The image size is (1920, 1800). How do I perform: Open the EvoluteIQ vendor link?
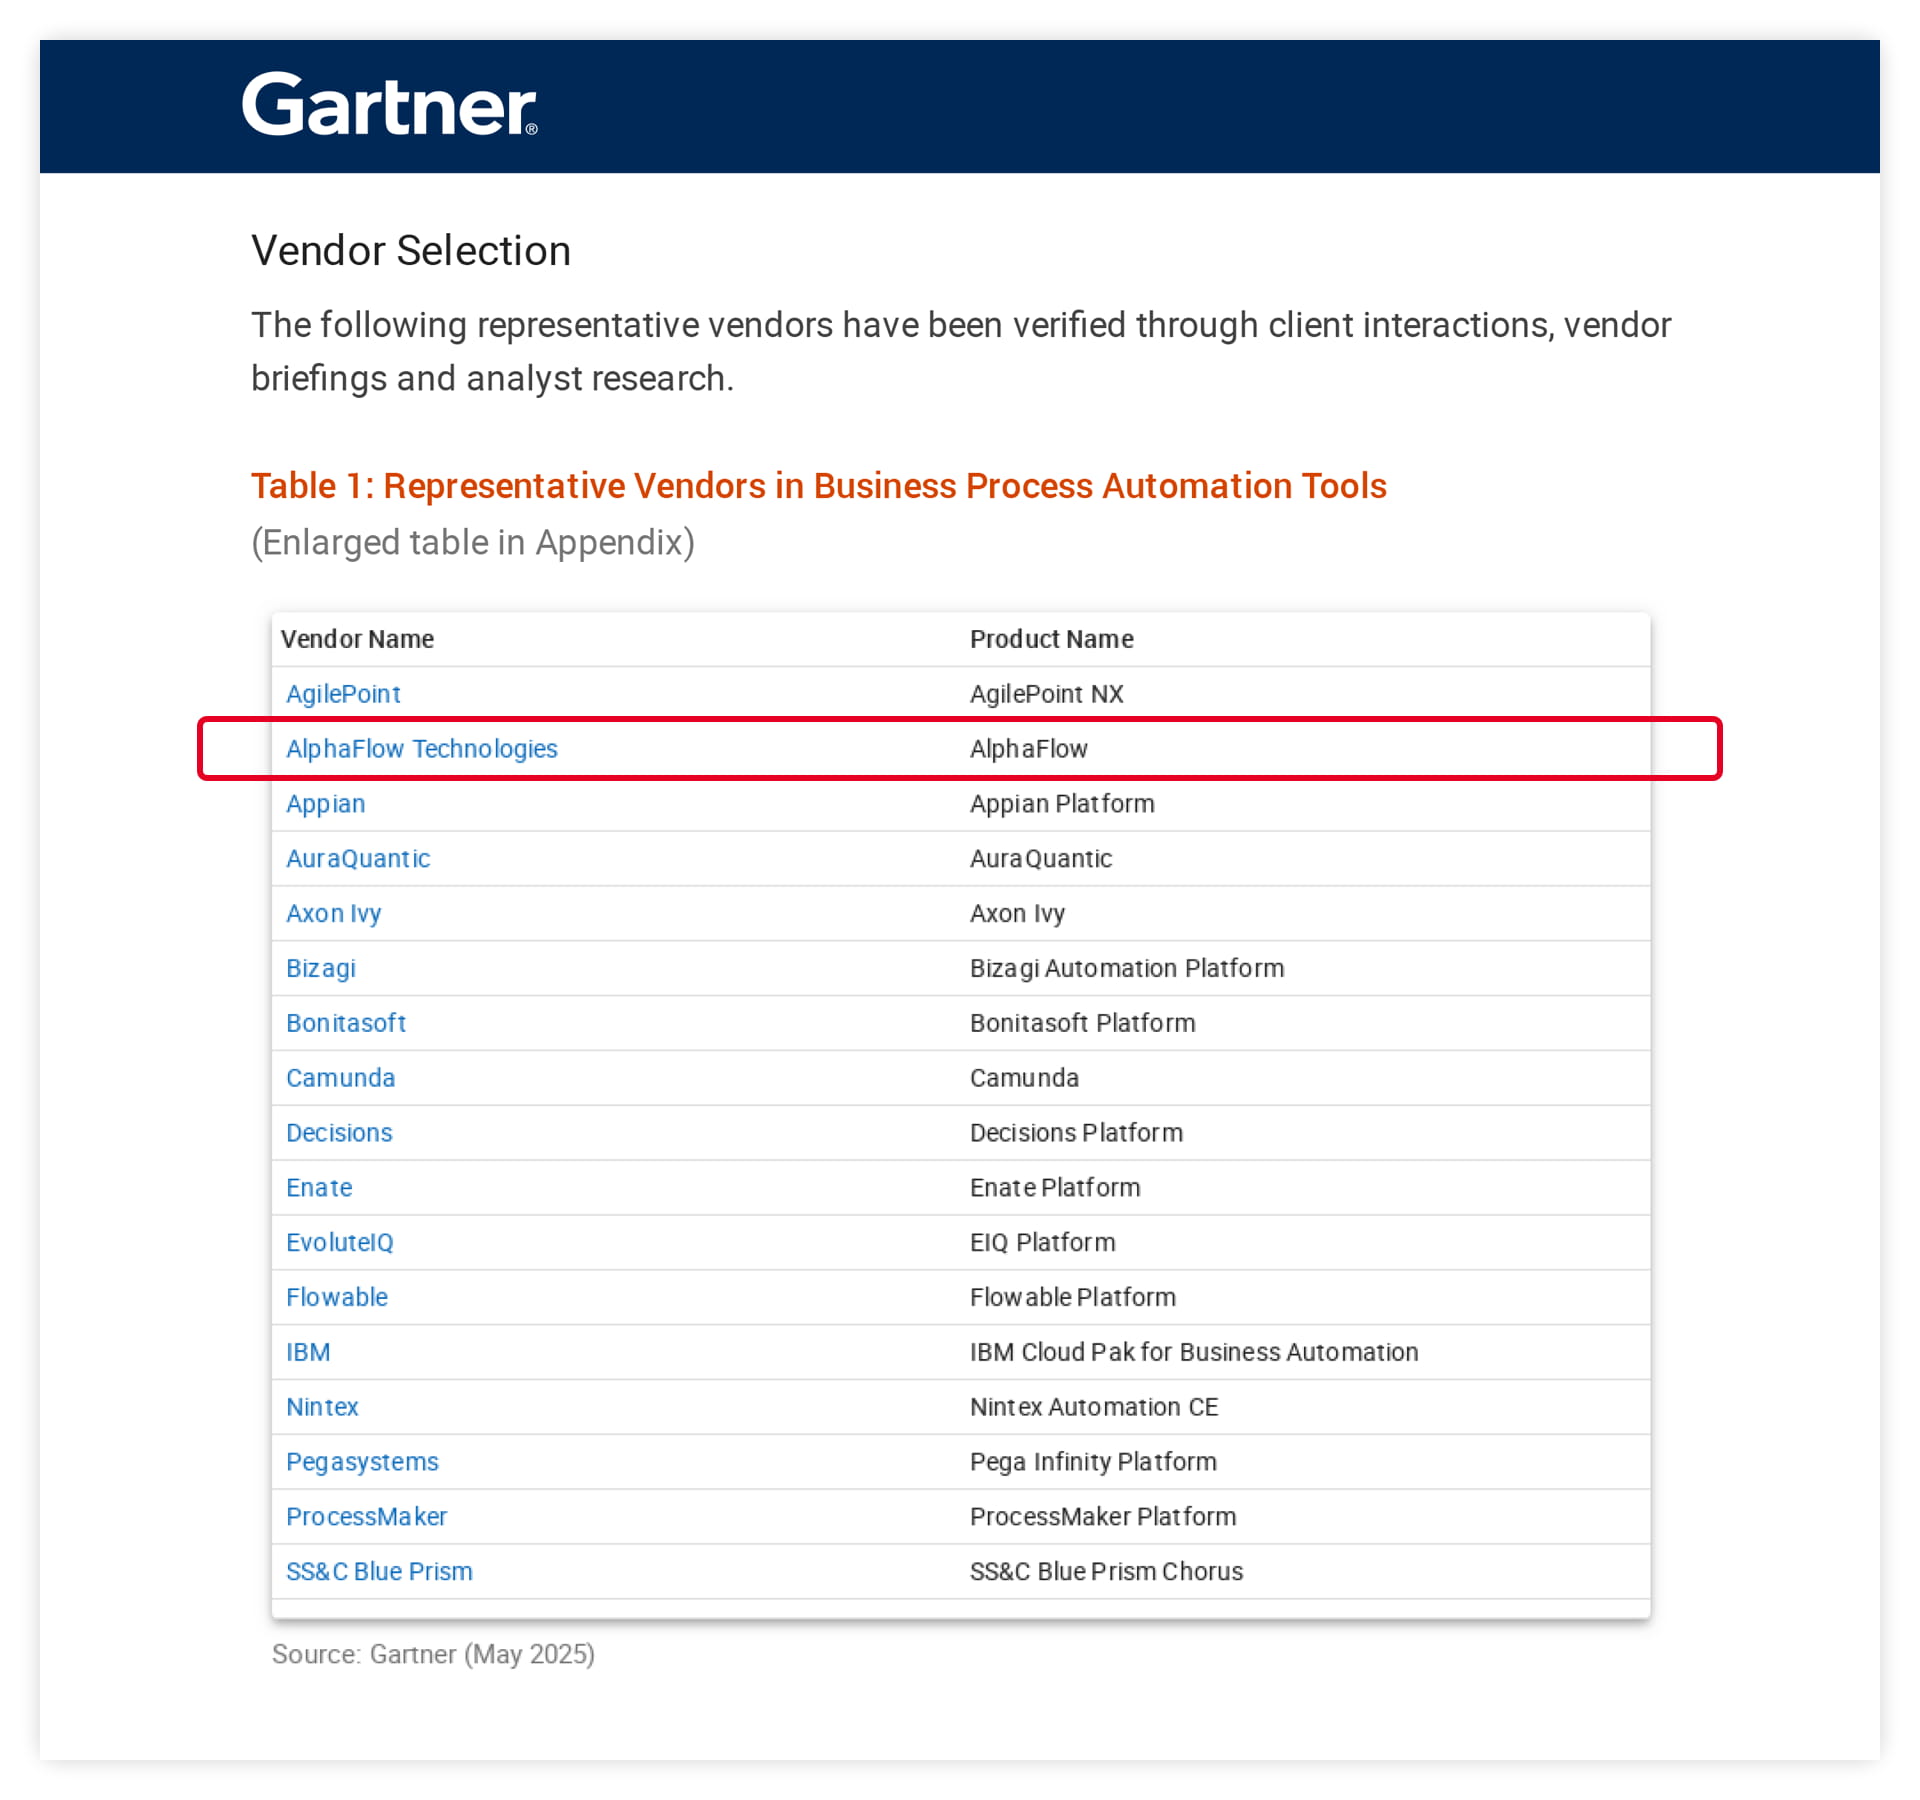point(339,1243)
